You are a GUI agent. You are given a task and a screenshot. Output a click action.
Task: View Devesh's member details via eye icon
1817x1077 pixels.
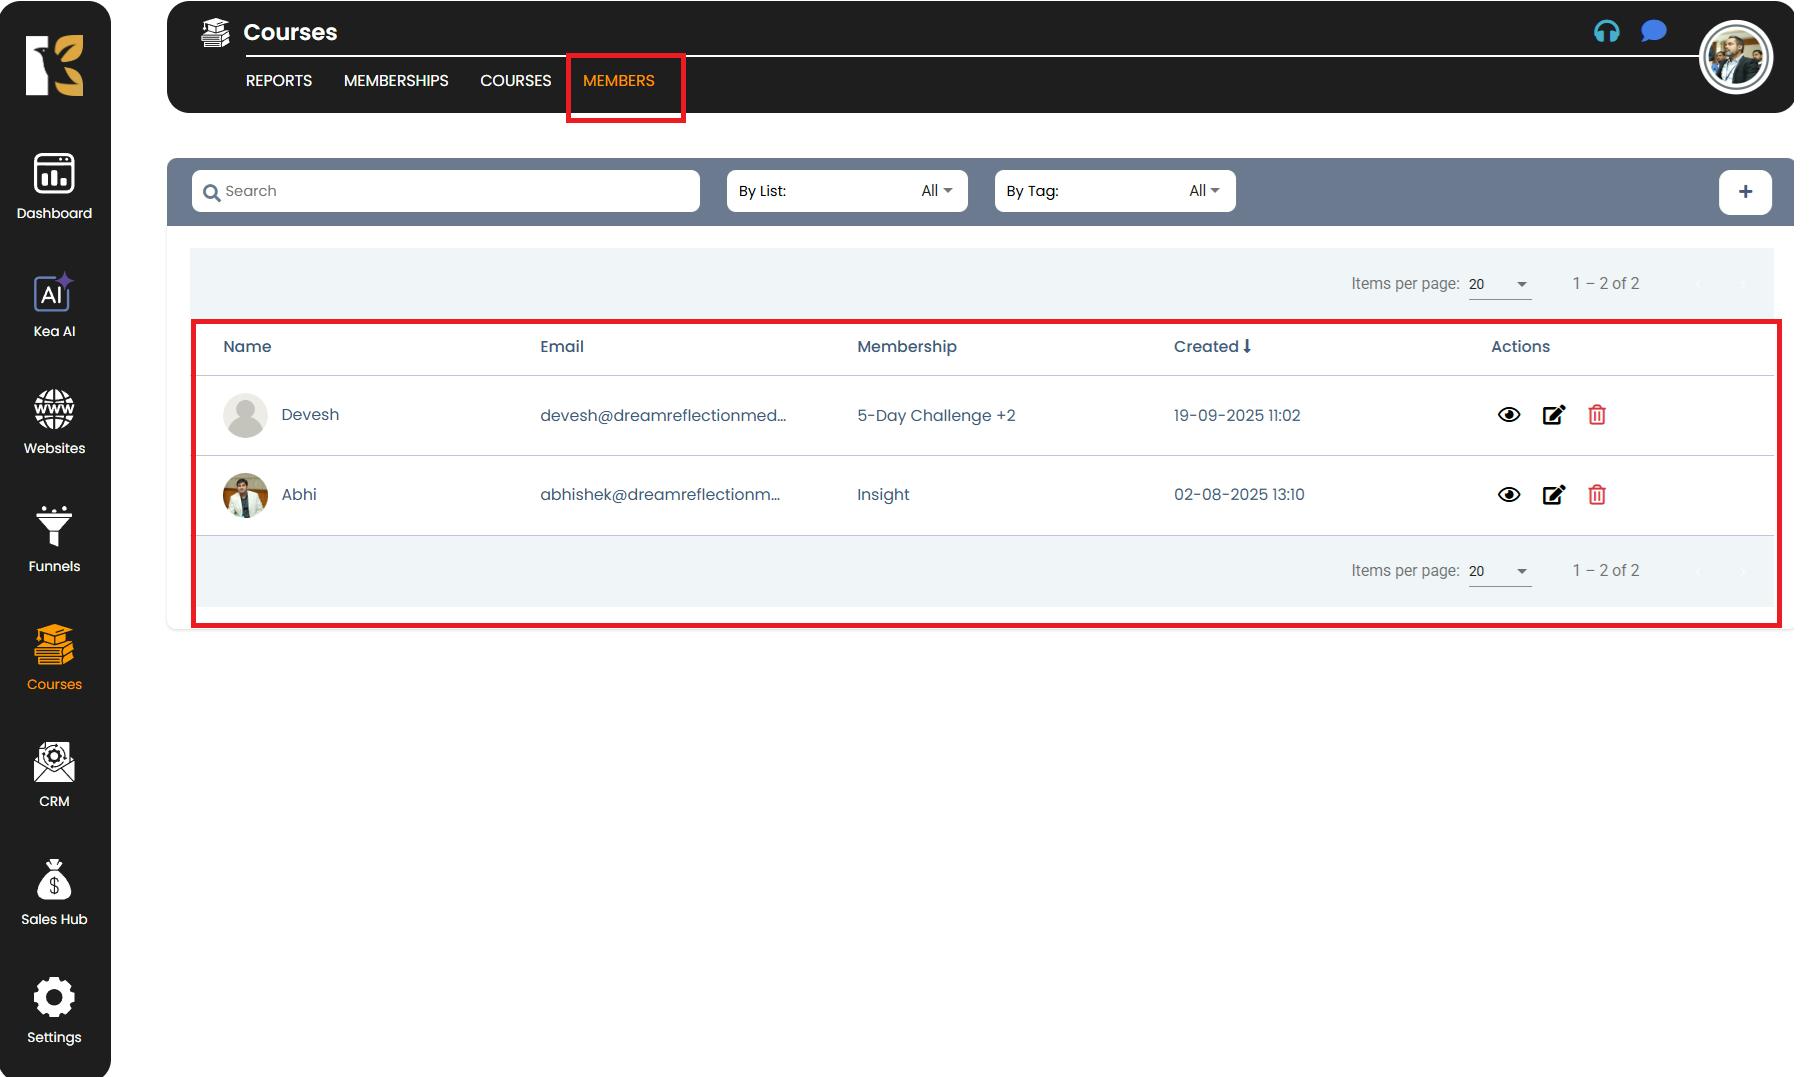click(1508, 415)
